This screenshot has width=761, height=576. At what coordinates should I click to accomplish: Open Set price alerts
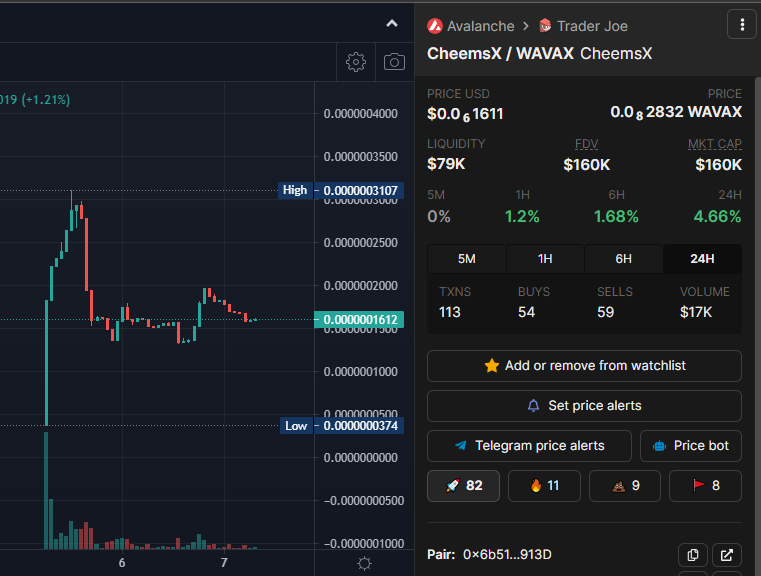584,406
